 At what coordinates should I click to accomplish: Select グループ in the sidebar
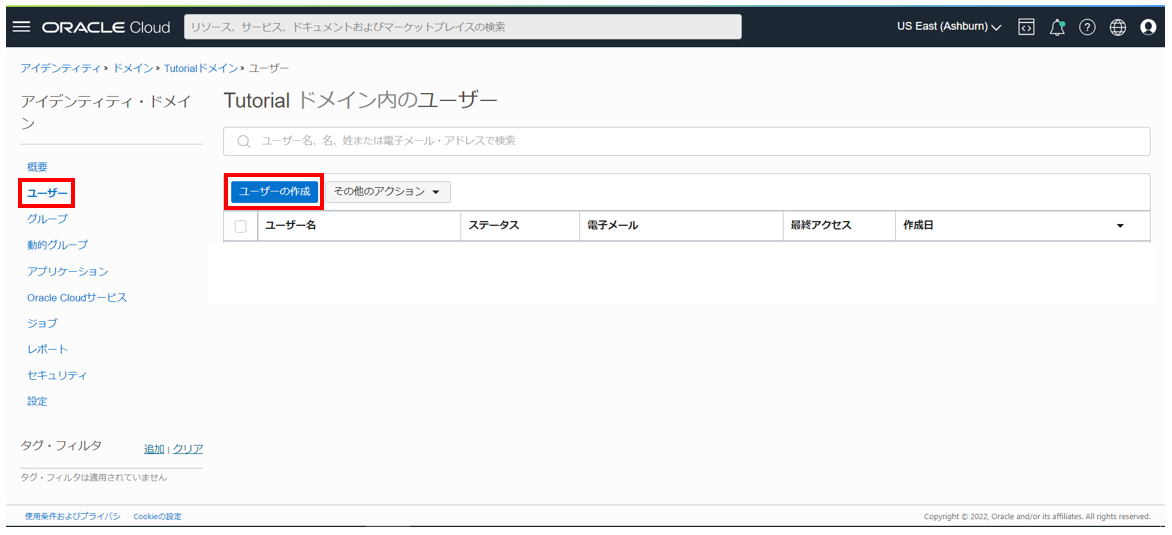pos(47,219)
